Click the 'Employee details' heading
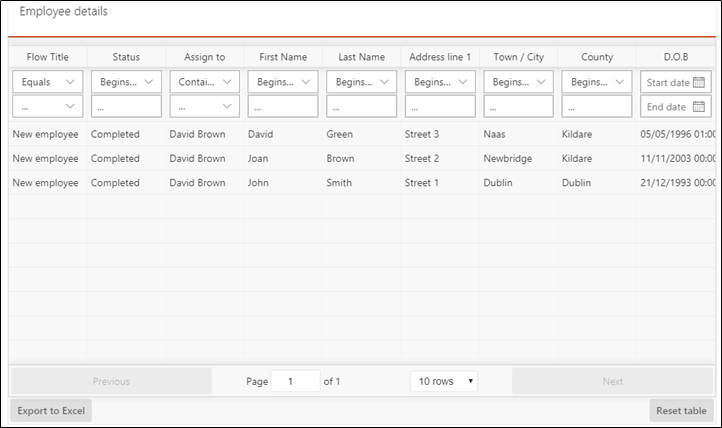The height and width of the screenshot is (428, 722). (x=64, y=11)
